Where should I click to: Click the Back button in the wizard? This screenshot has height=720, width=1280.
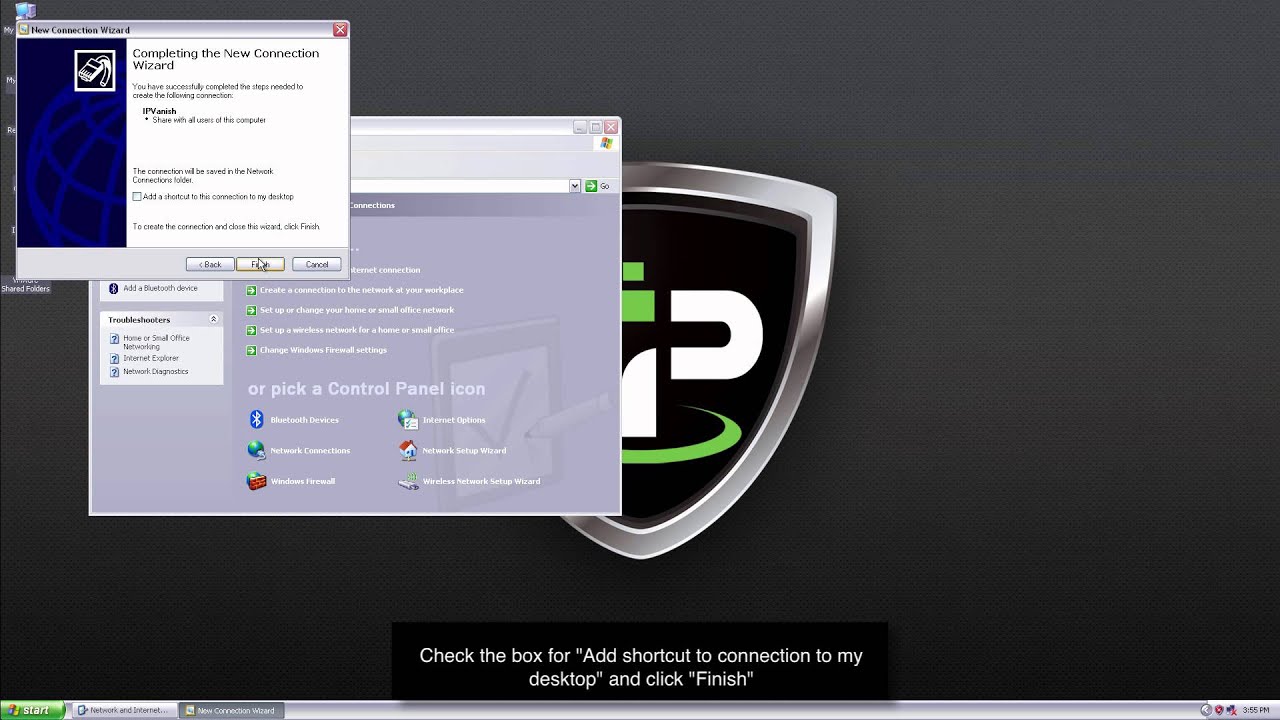tap(209, 264)
